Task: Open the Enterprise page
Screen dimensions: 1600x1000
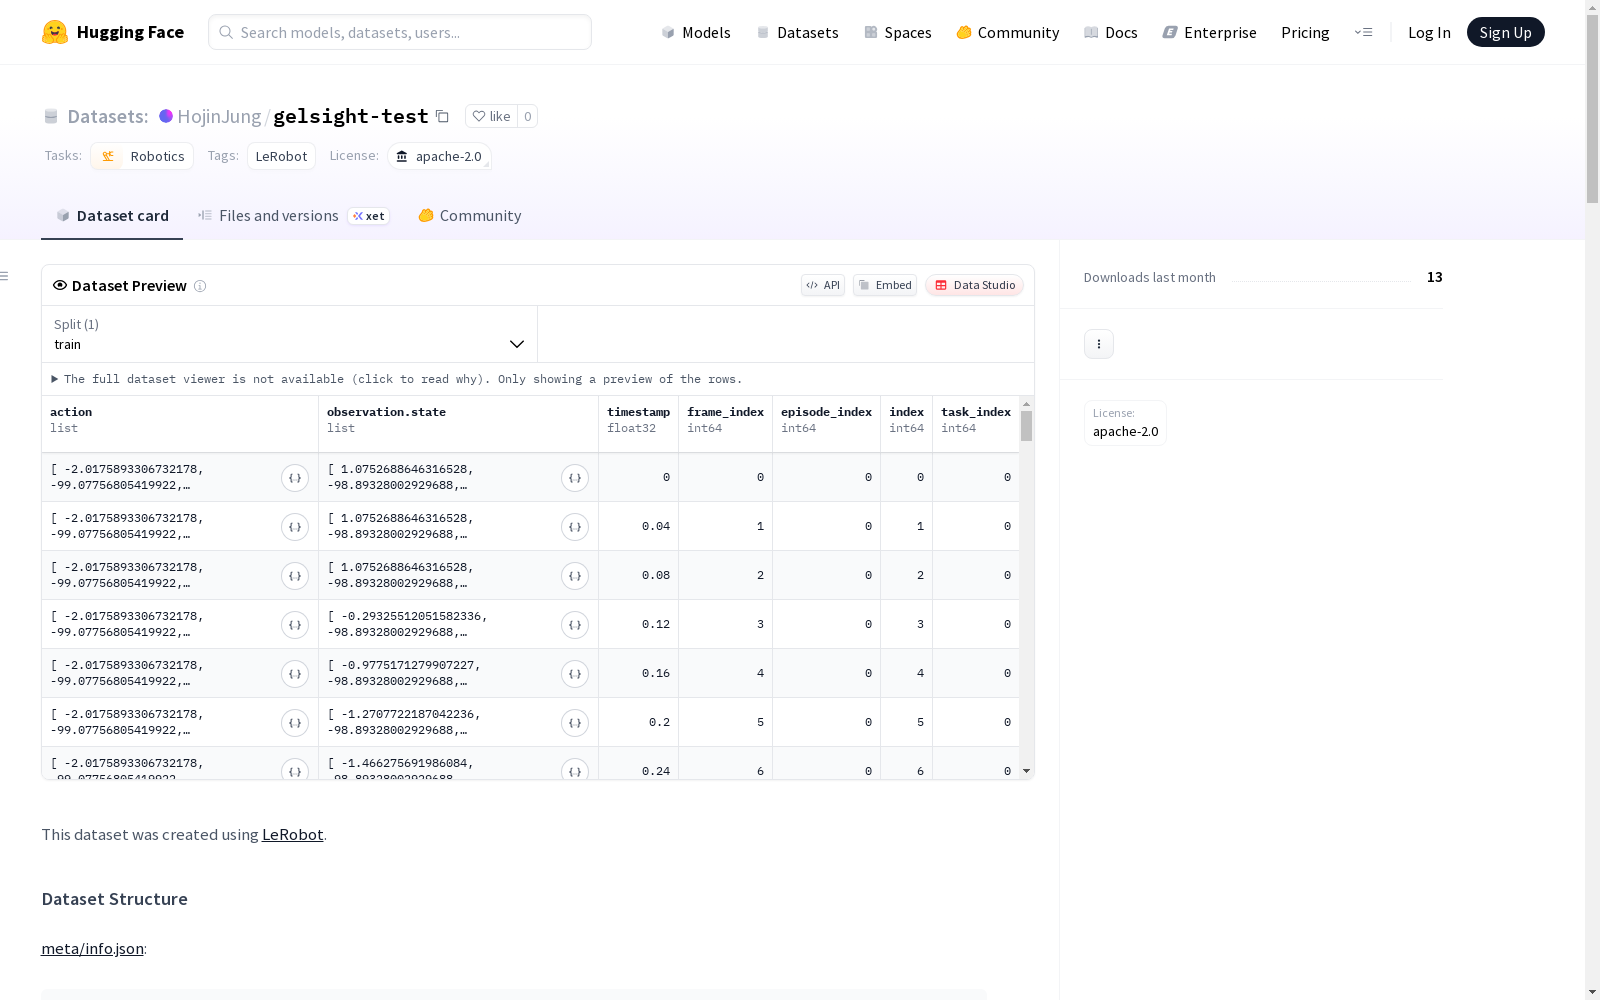Action: 1209,32
